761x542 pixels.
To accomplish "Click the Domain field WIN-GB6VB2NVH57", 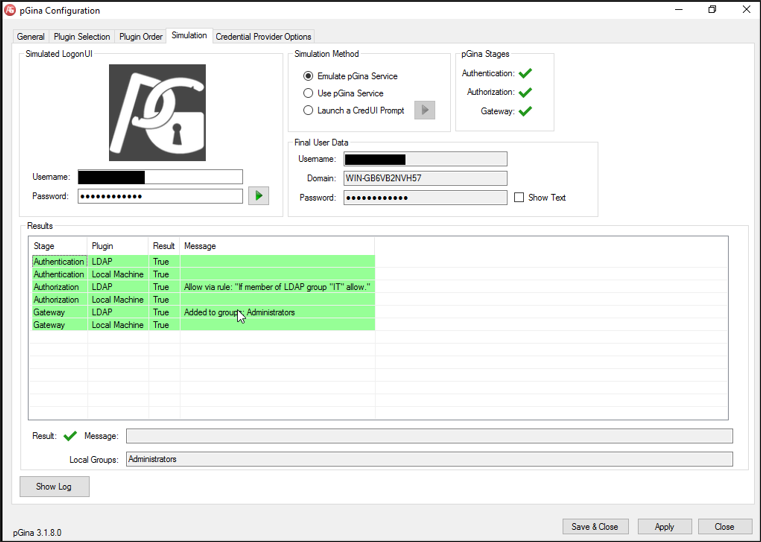I will (425, 178).
